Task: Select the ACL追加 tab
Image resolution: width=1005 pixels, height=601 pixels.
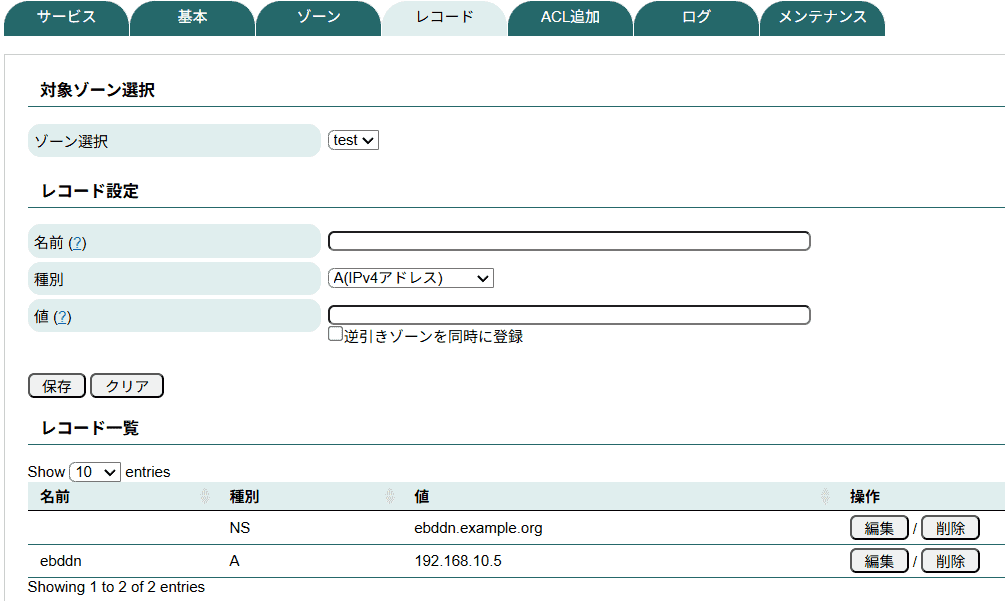Action: (x=570, y=18)
